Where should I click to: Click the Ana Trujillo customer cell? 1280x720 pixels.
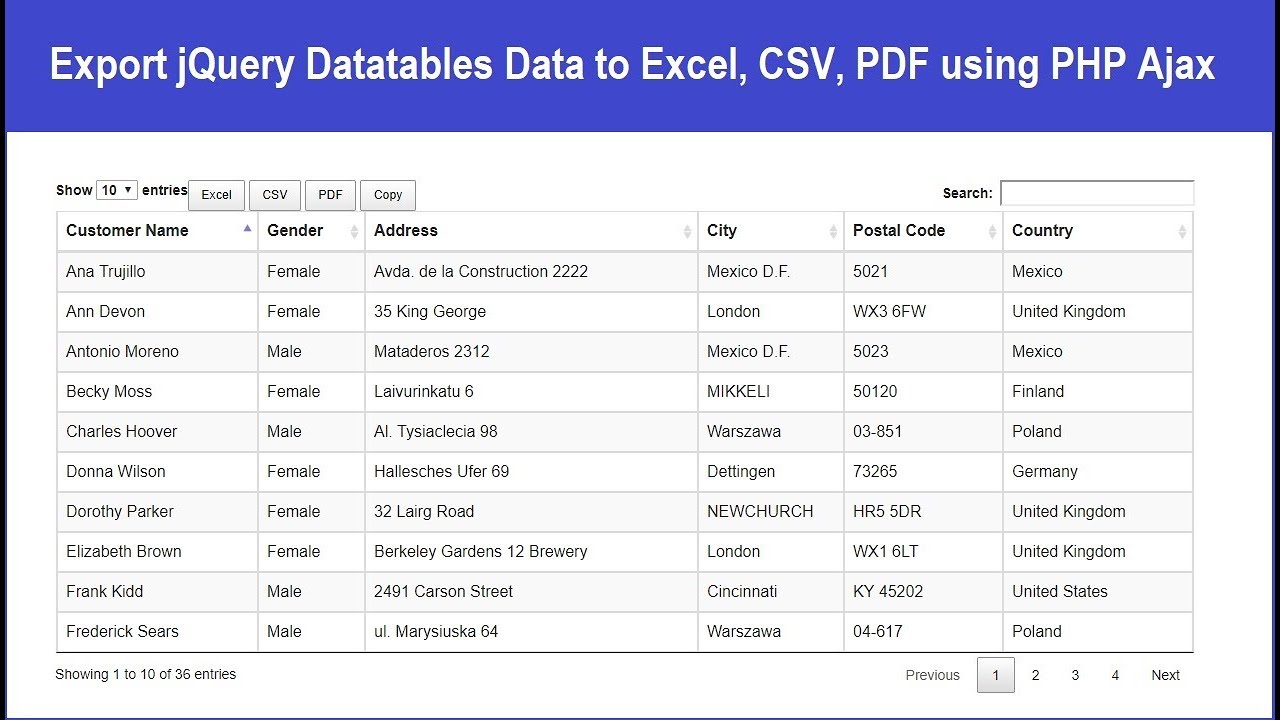point(106,271)
